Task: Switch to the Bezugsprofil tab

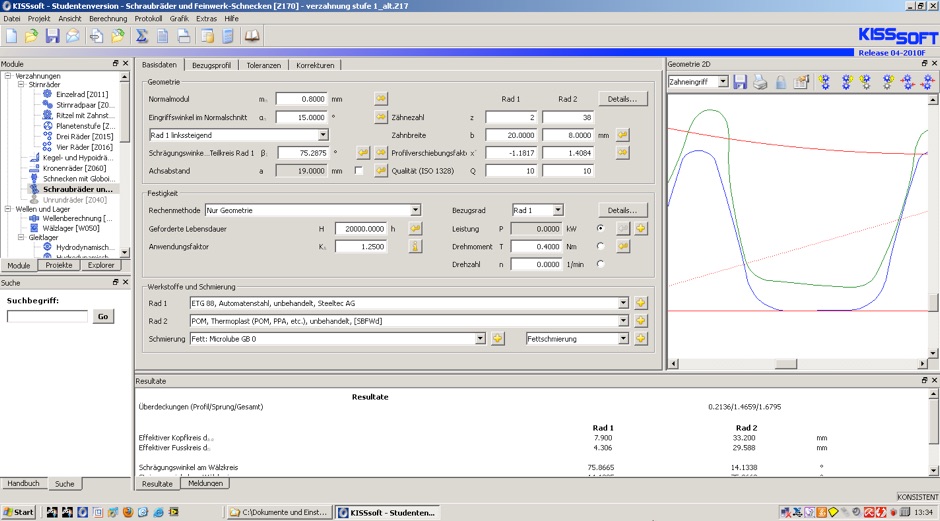Action: [x=211, y=65]
